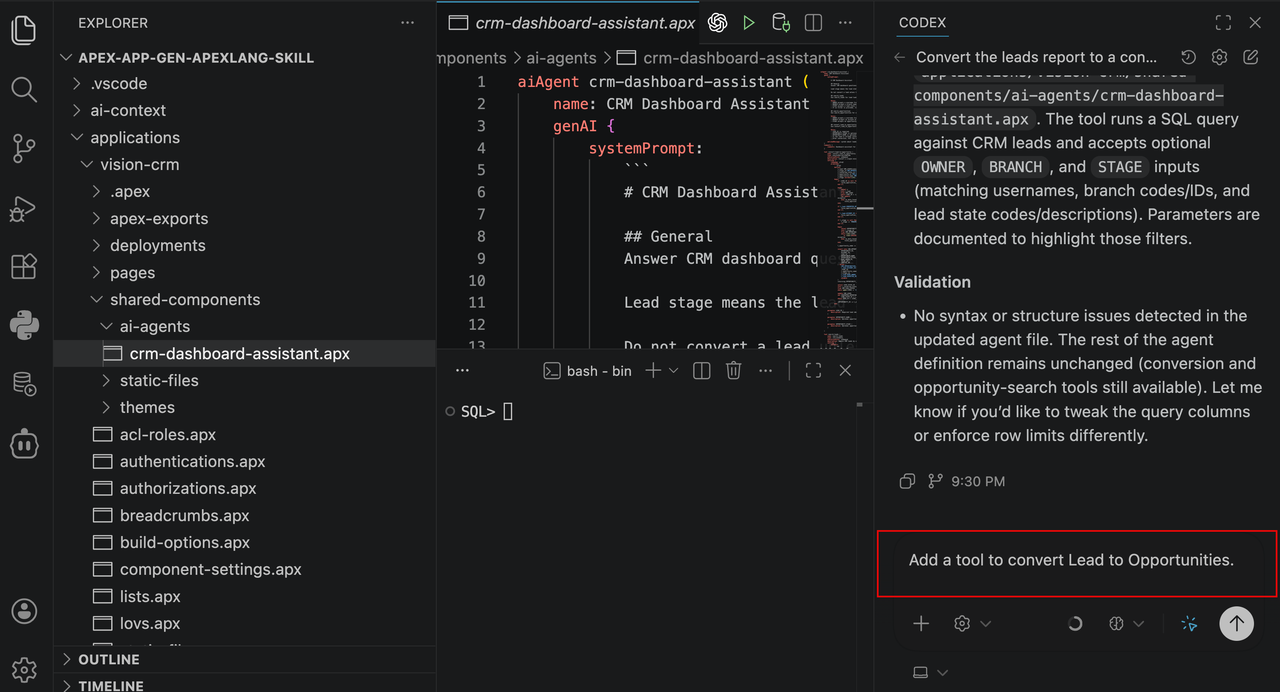Screen dimensions: 1280x692
Task: Click the SQL> terminal prompt area
Action: coord(478,411)
